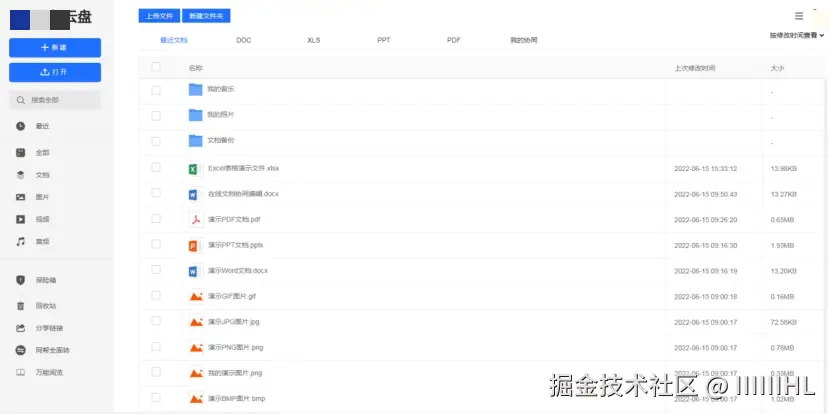
Task: Select the checkbox for 演示PPT文档.pptx
Action: 156,244
